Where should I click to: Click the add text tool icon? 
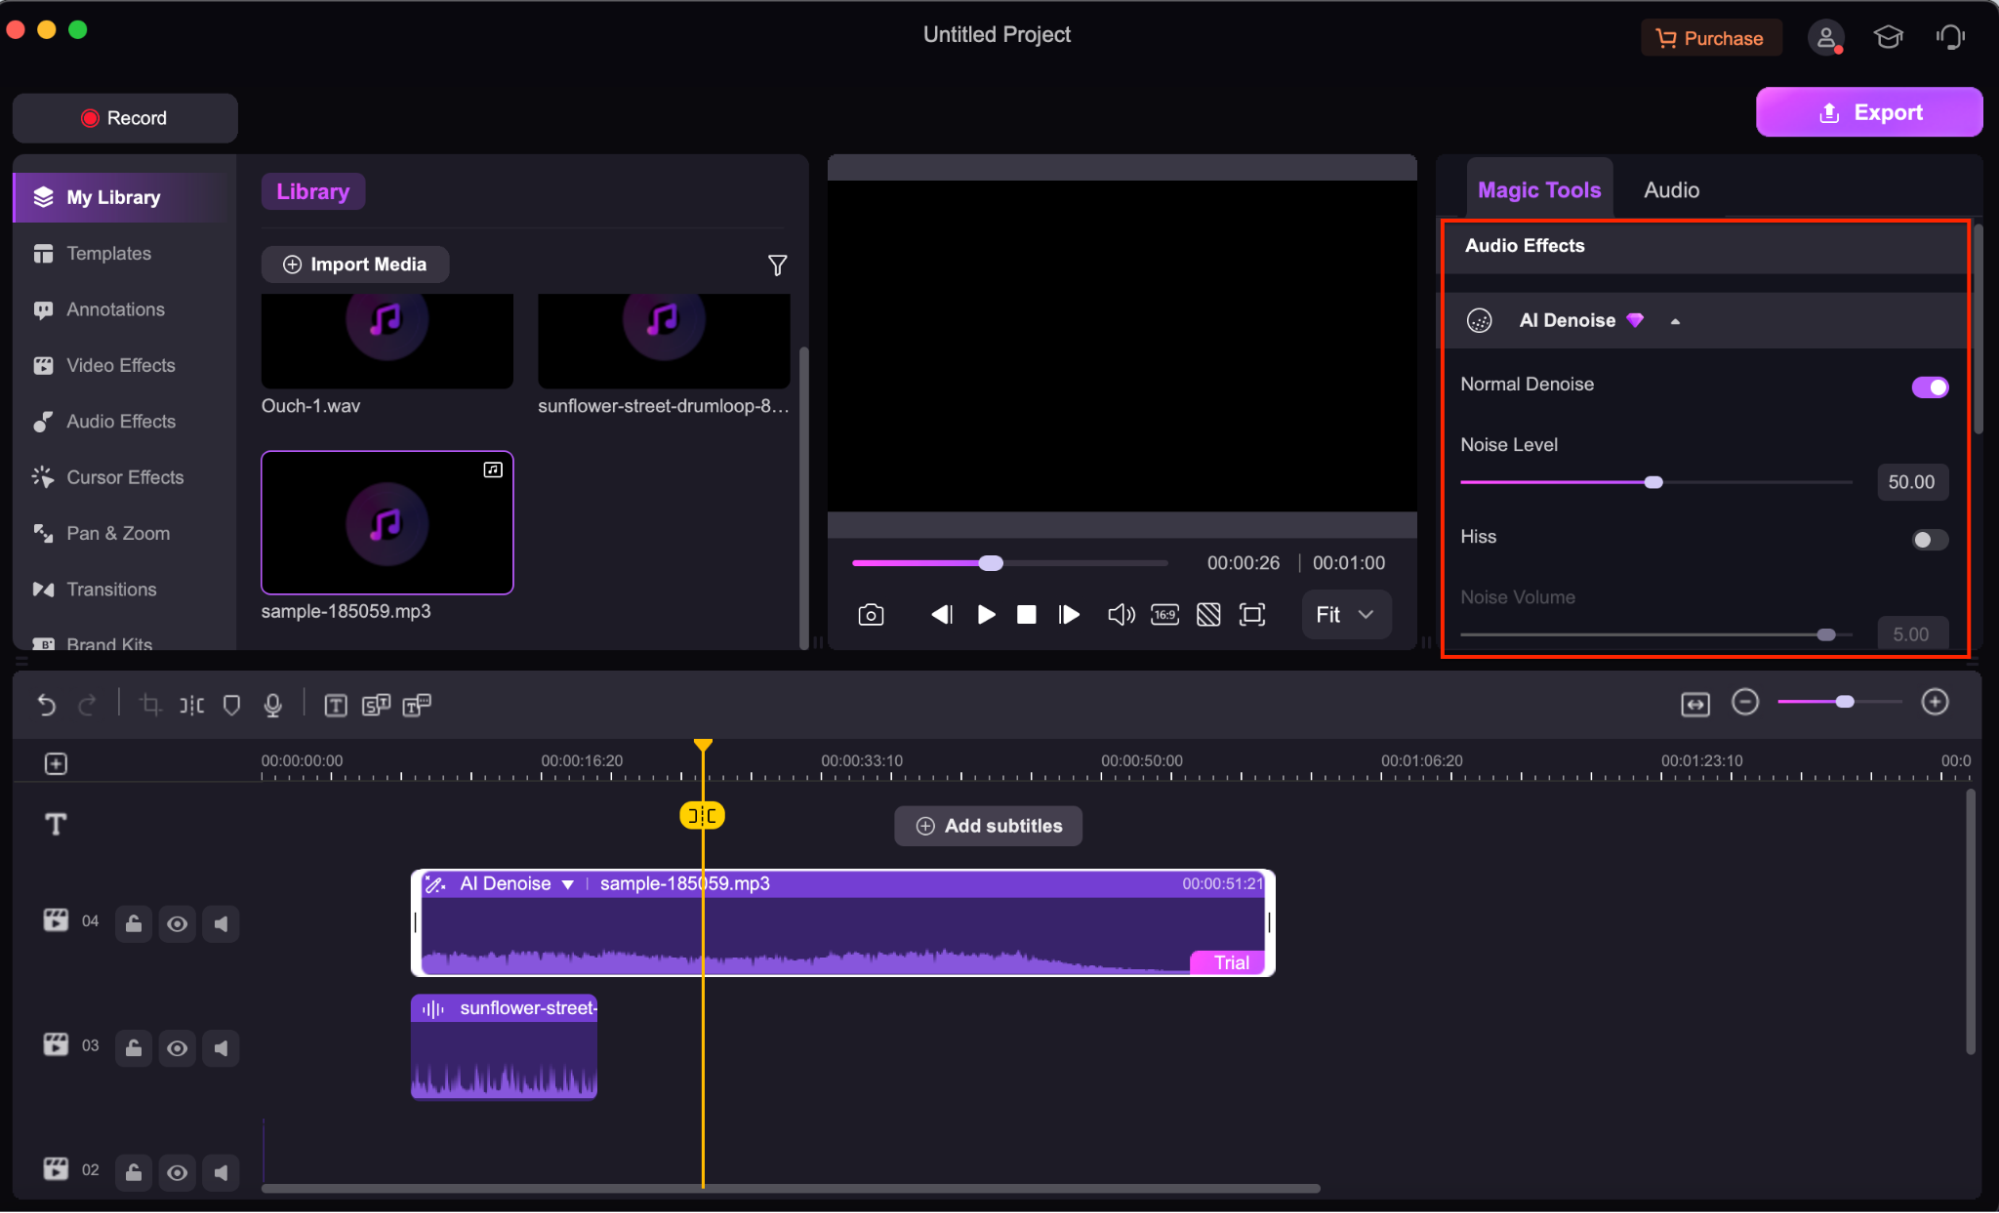336,705
